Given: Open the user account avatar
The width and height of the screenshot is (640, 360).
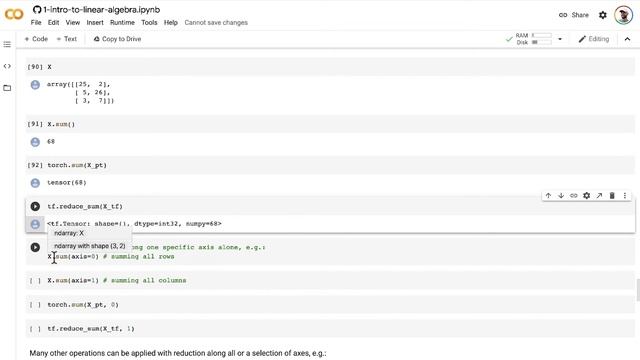Looking at the screenshot, I should (x=623, y=15).
